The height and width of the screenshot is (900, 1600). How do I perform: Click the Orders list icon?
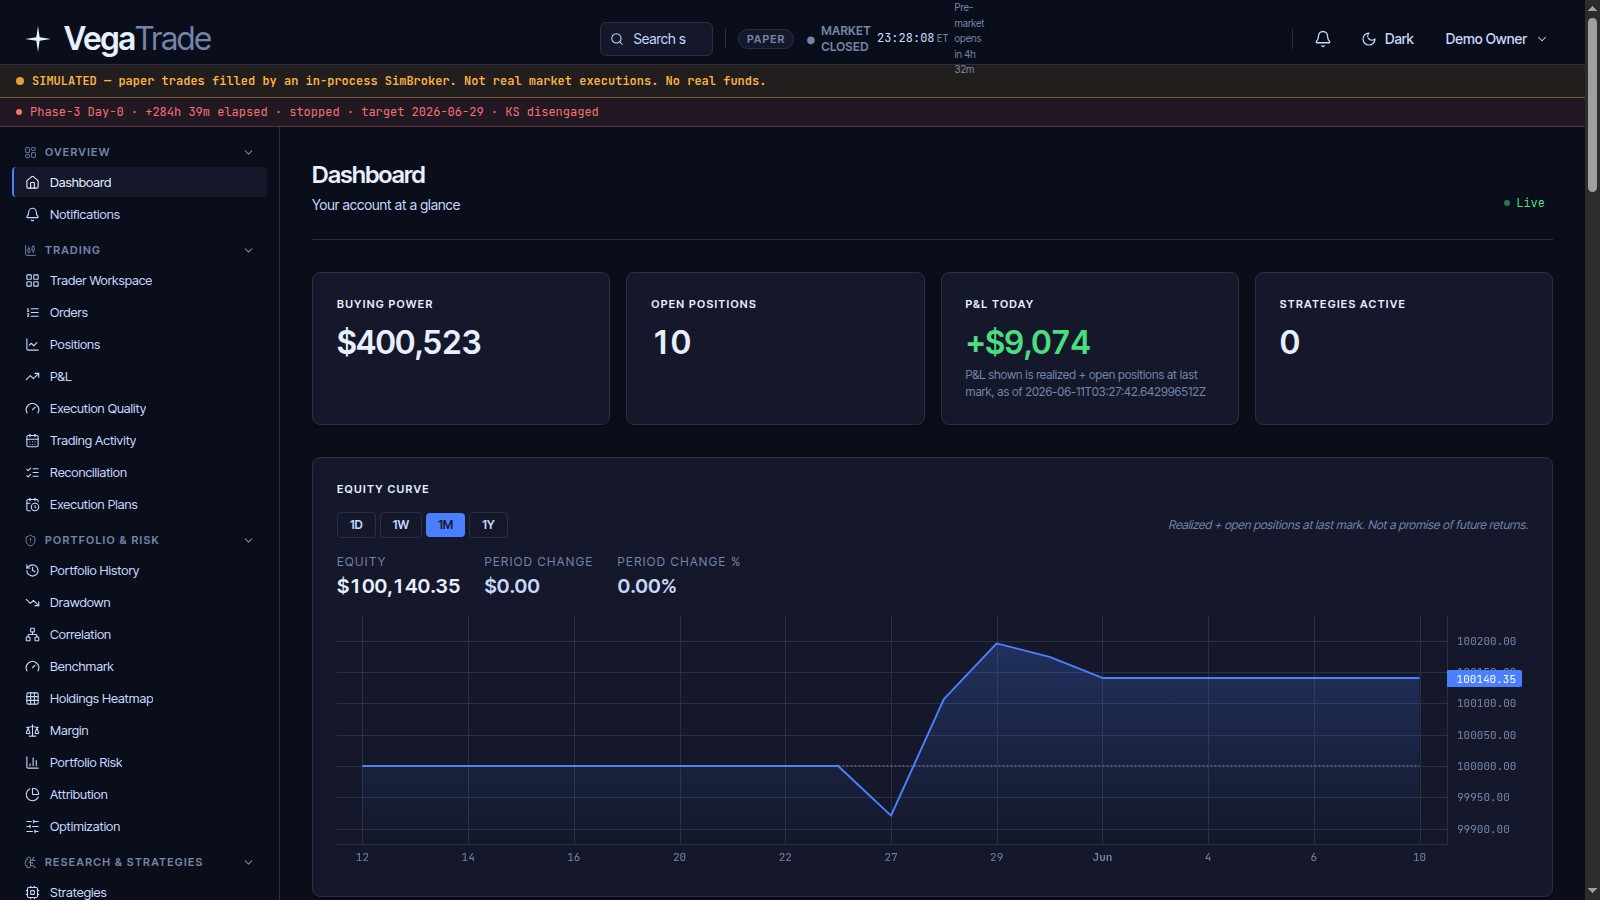pyautogui.click(x=32, y=313)
